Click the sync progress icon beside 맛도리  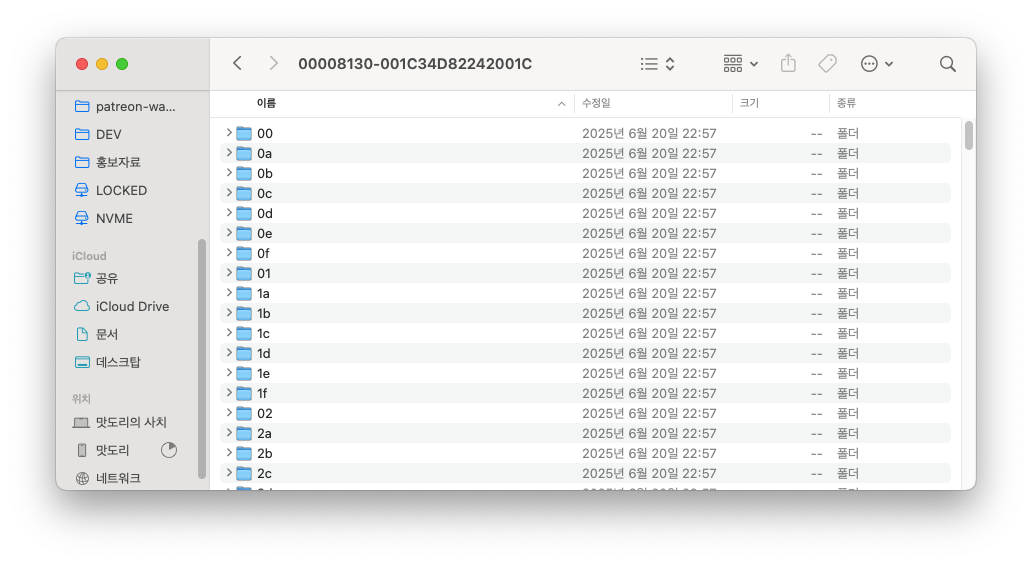tap(169, 450)
